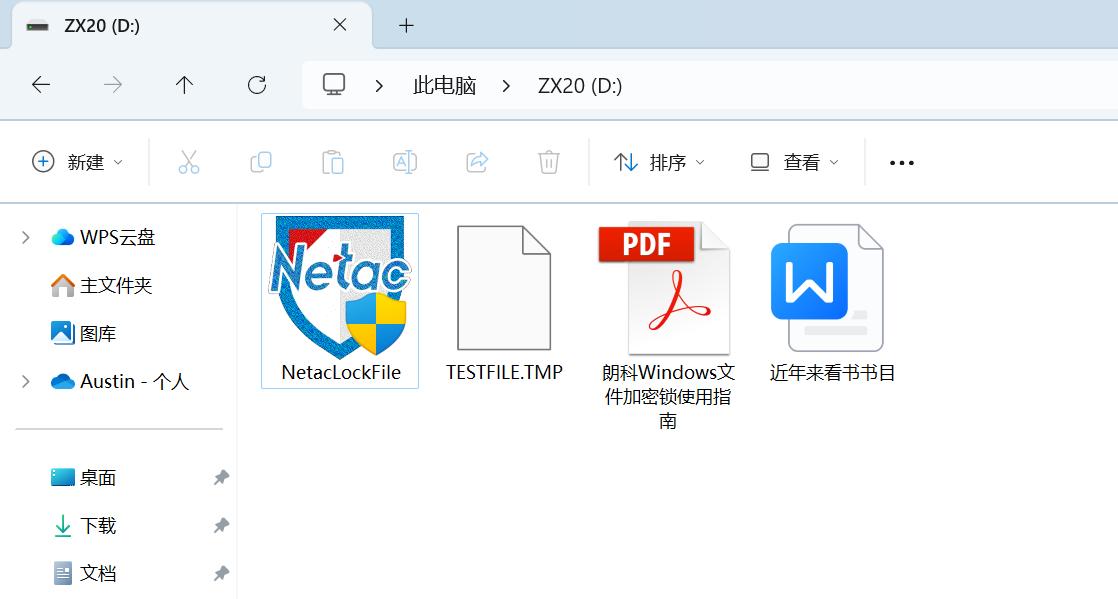The height and width of the screenshot is (599, 1118).
Task: Open 桌面 desktop quick access folder
Action: [83, 478]
